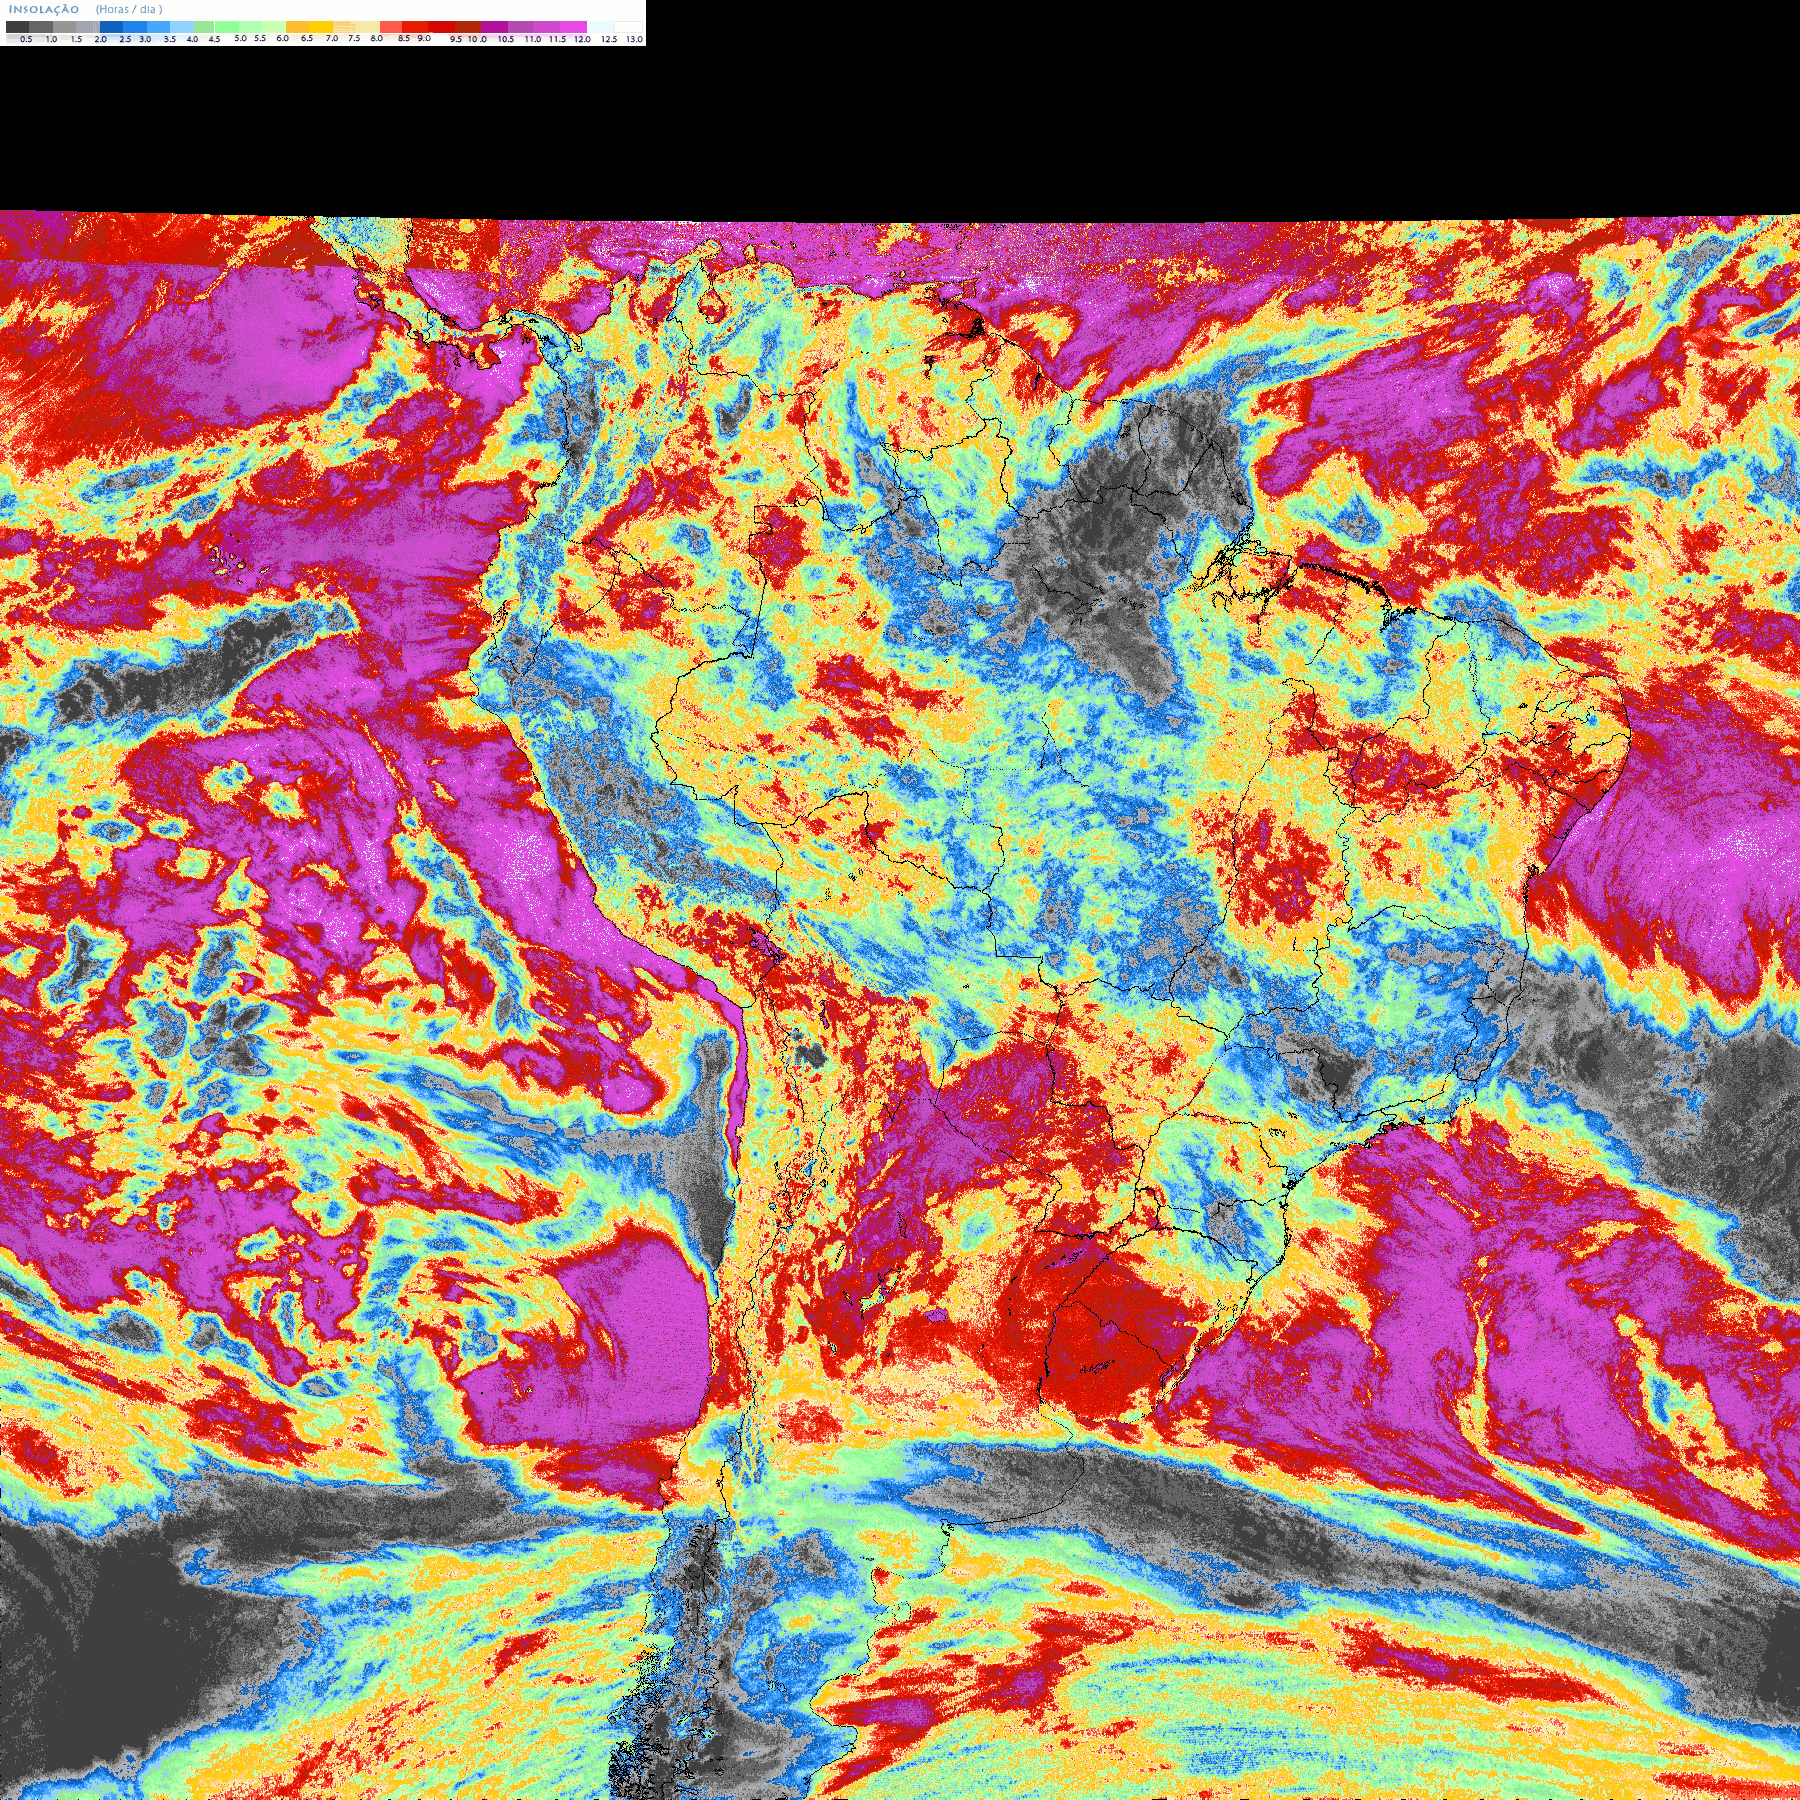Select the dark blue legend swatch at 2.0

coord(111,27)
